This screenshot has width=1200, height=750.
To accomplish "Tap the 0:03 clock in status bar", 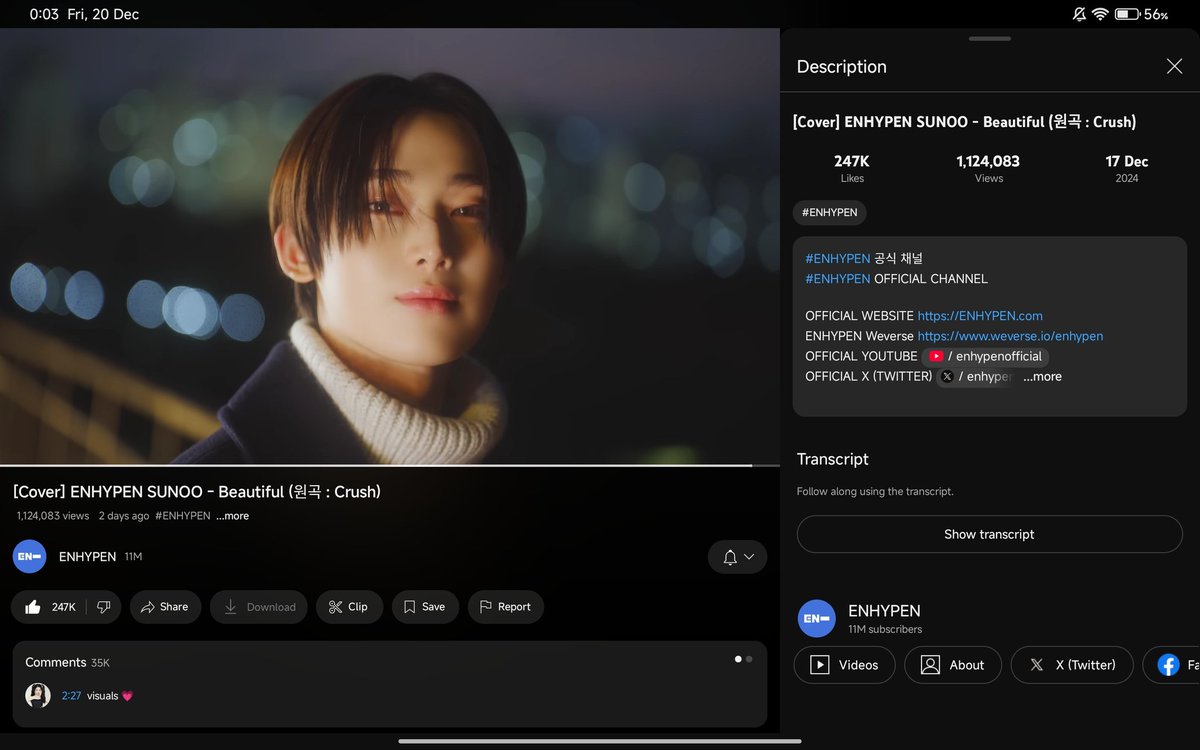I will click(x=44, y=14).
